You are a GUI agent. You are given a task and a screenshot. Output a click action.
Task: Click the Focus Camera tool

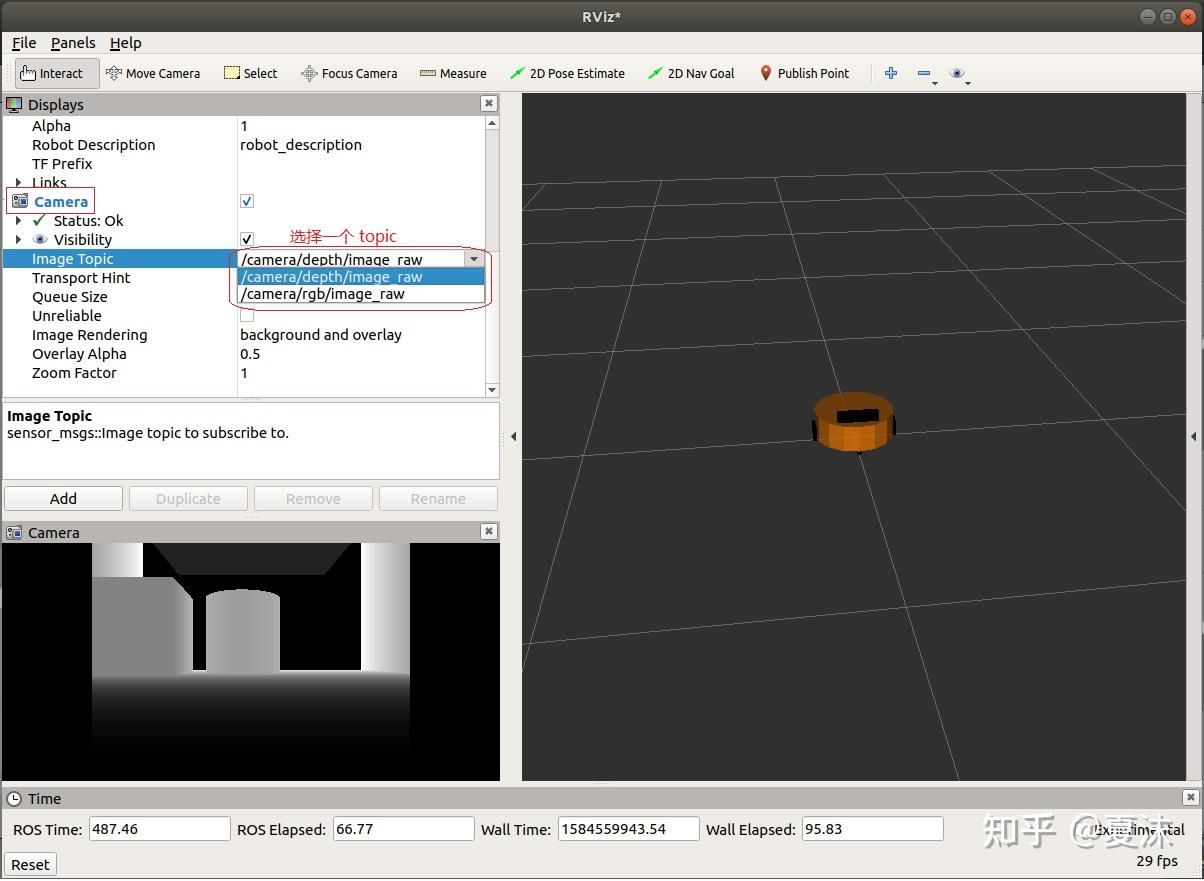(349, 73)
